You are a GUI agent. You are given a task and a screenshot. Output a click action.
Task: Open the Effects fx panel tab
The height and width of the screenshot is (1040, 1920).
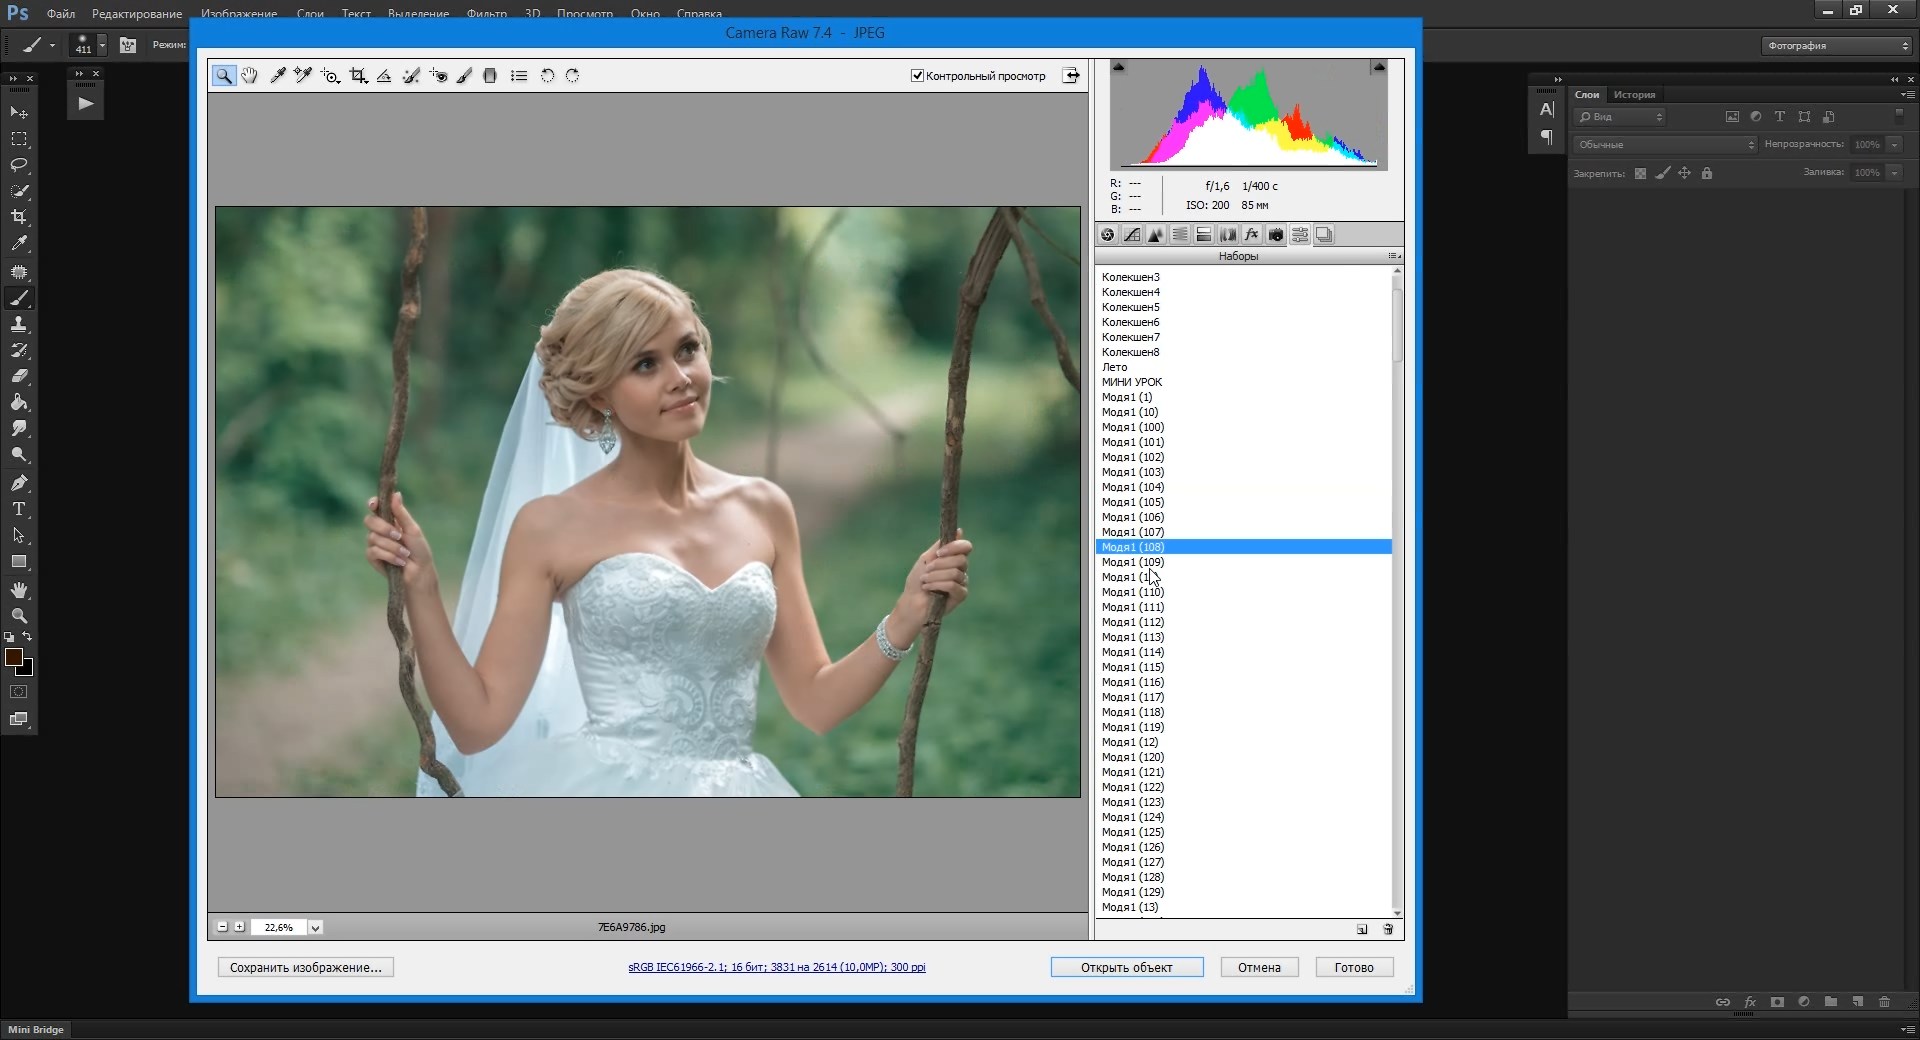coord(1252,235)
